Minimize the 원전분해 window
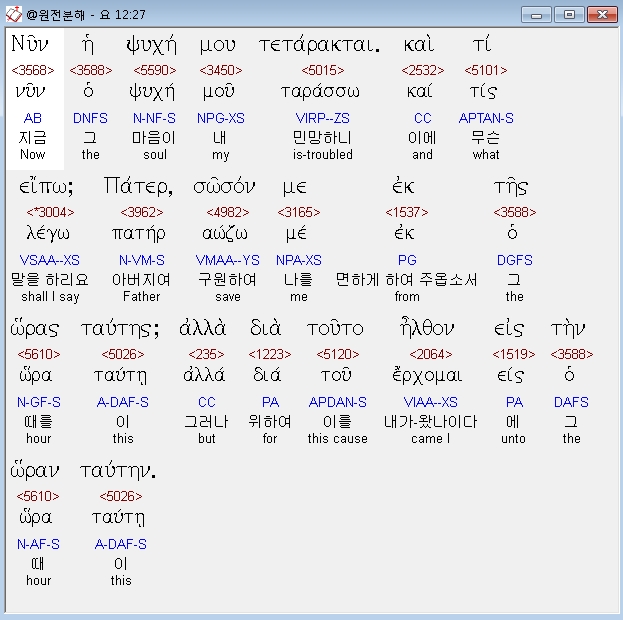Screen dimensions: 623x620 [536, 15]
